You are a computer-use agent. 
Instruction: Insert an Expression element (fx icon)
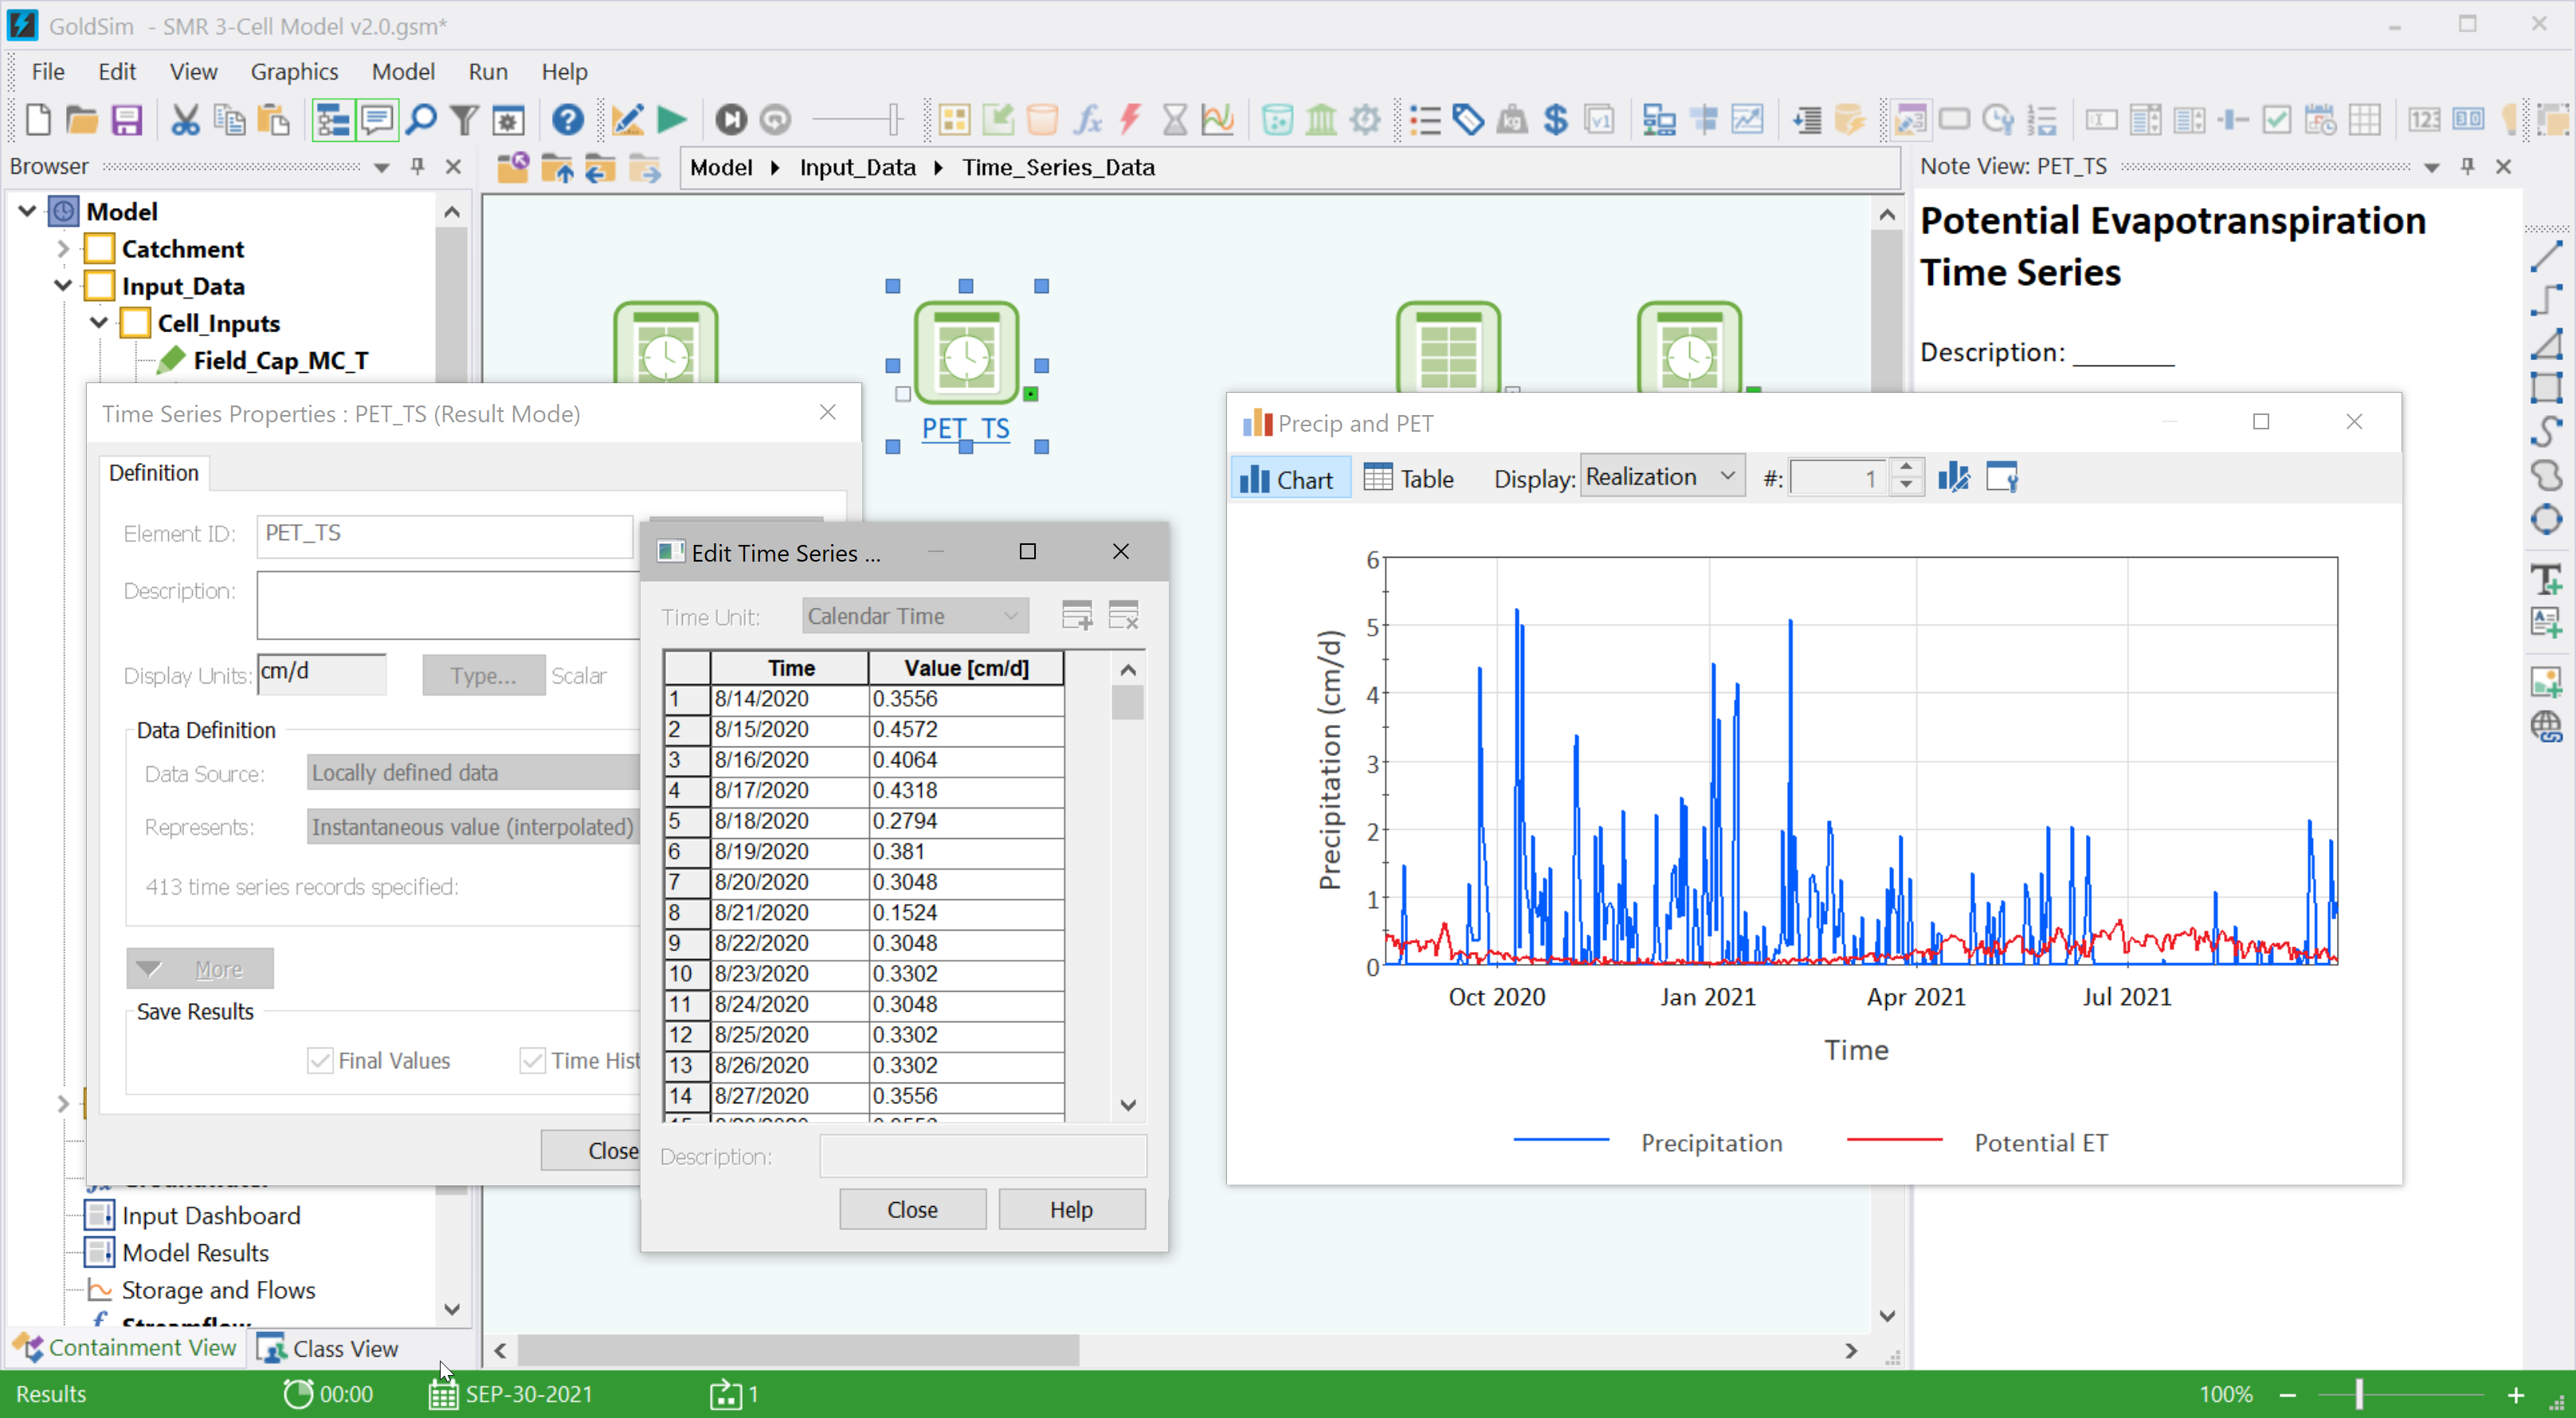[1087, 120]
